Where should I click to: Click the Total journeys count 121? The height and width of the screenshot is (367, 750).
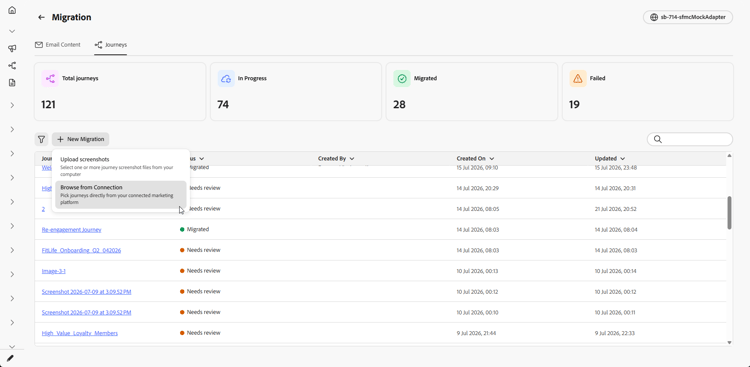[48, 104]
